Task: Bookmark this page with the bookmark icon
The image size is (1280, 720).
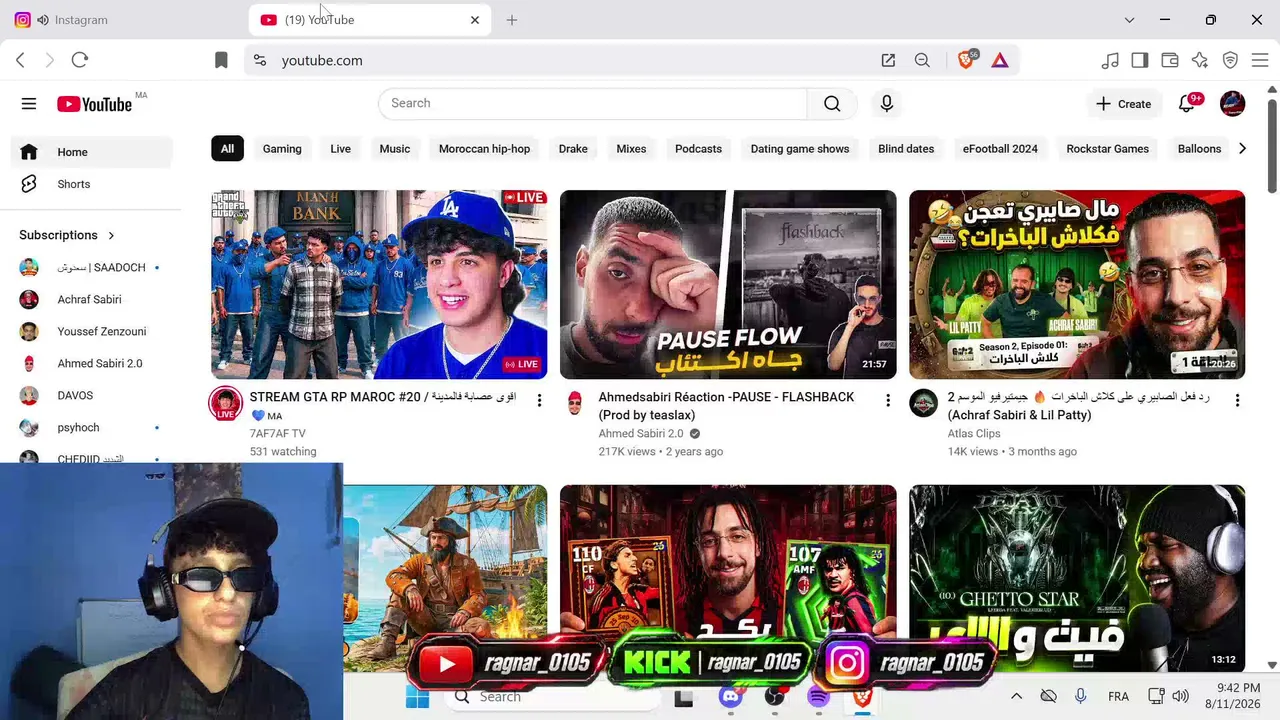Action: pos(221,60)
